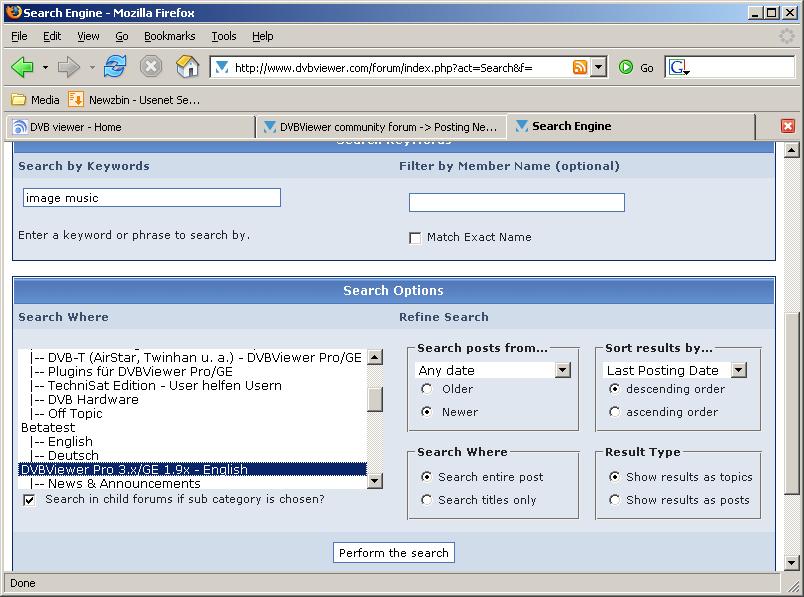Click the Stop loading icon
804x597 pixels.
[151, 67]
